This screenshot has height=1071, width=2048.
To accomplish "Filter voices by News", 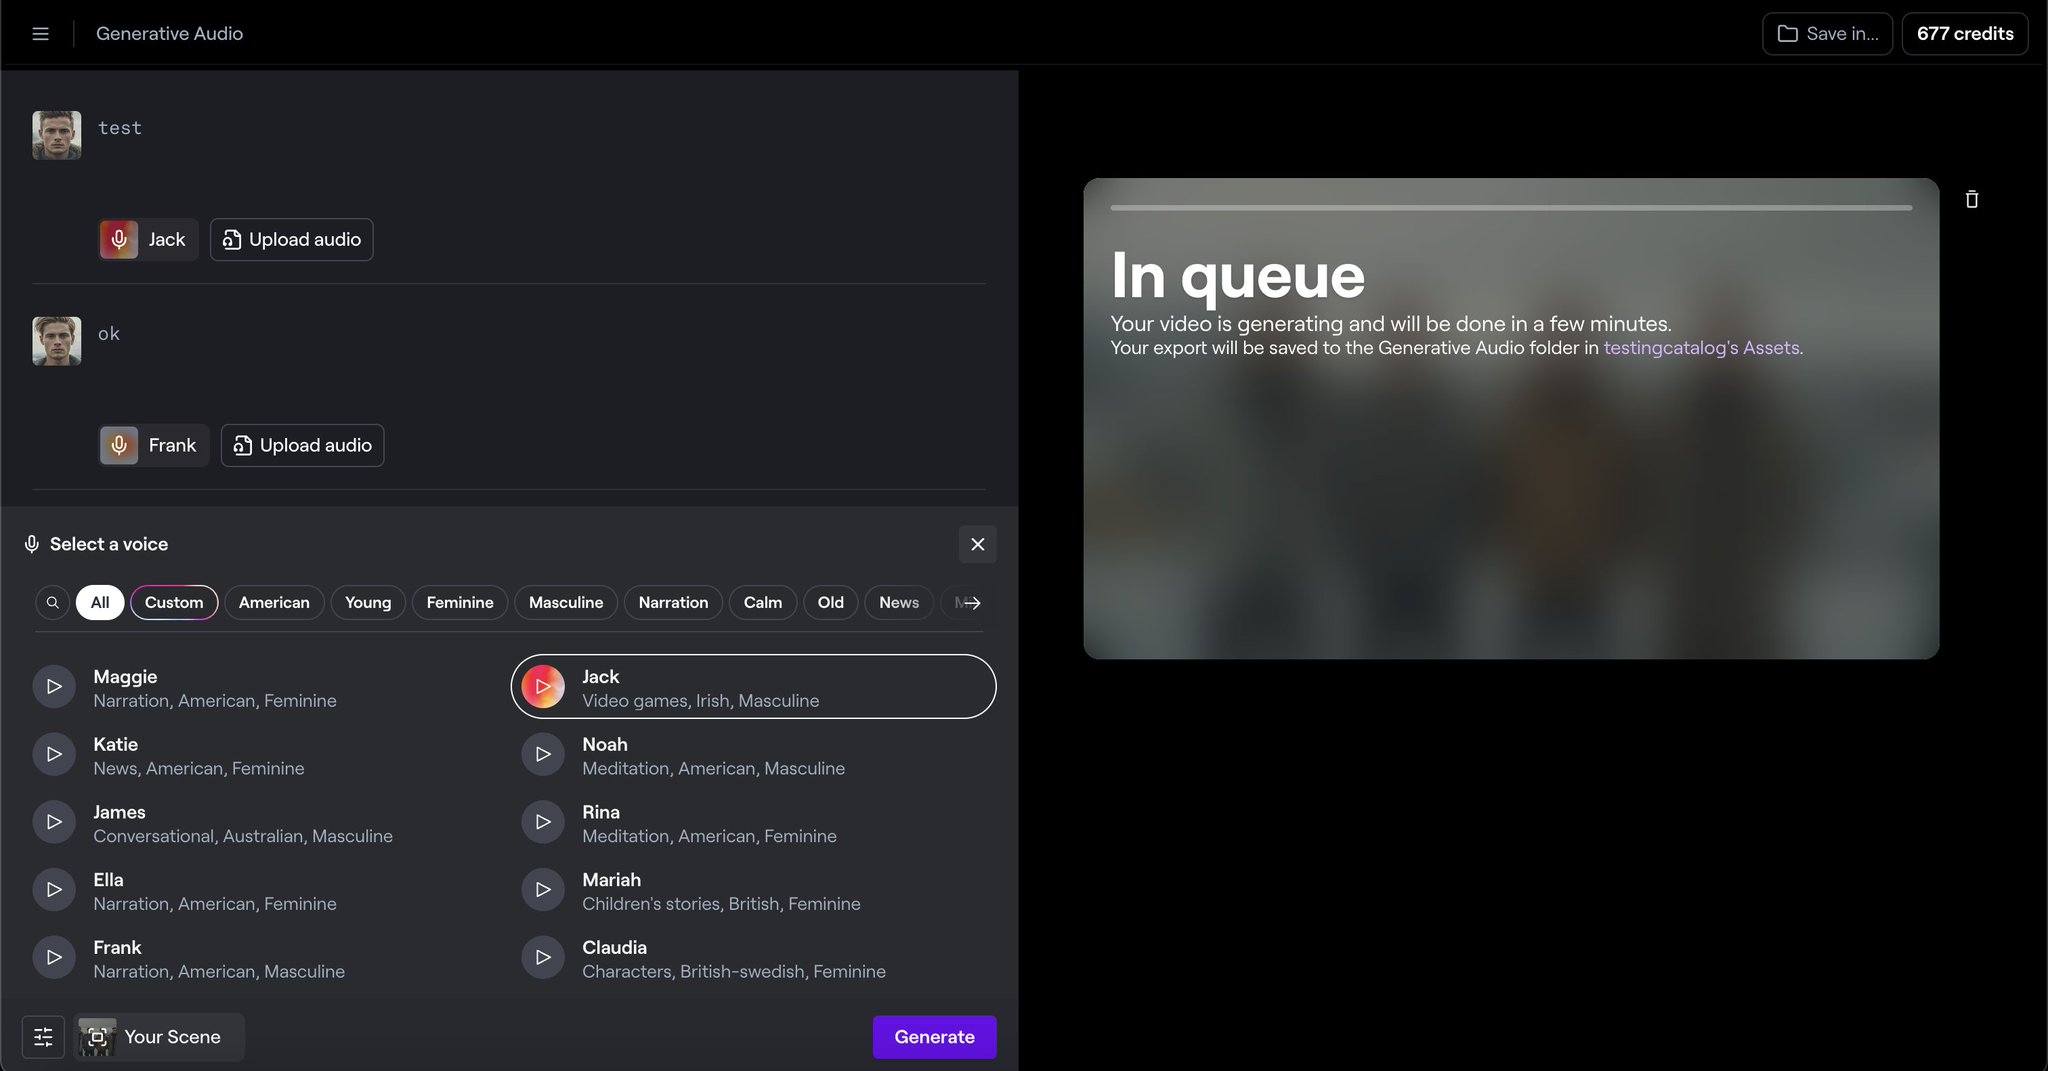I will tap(899, 603).
